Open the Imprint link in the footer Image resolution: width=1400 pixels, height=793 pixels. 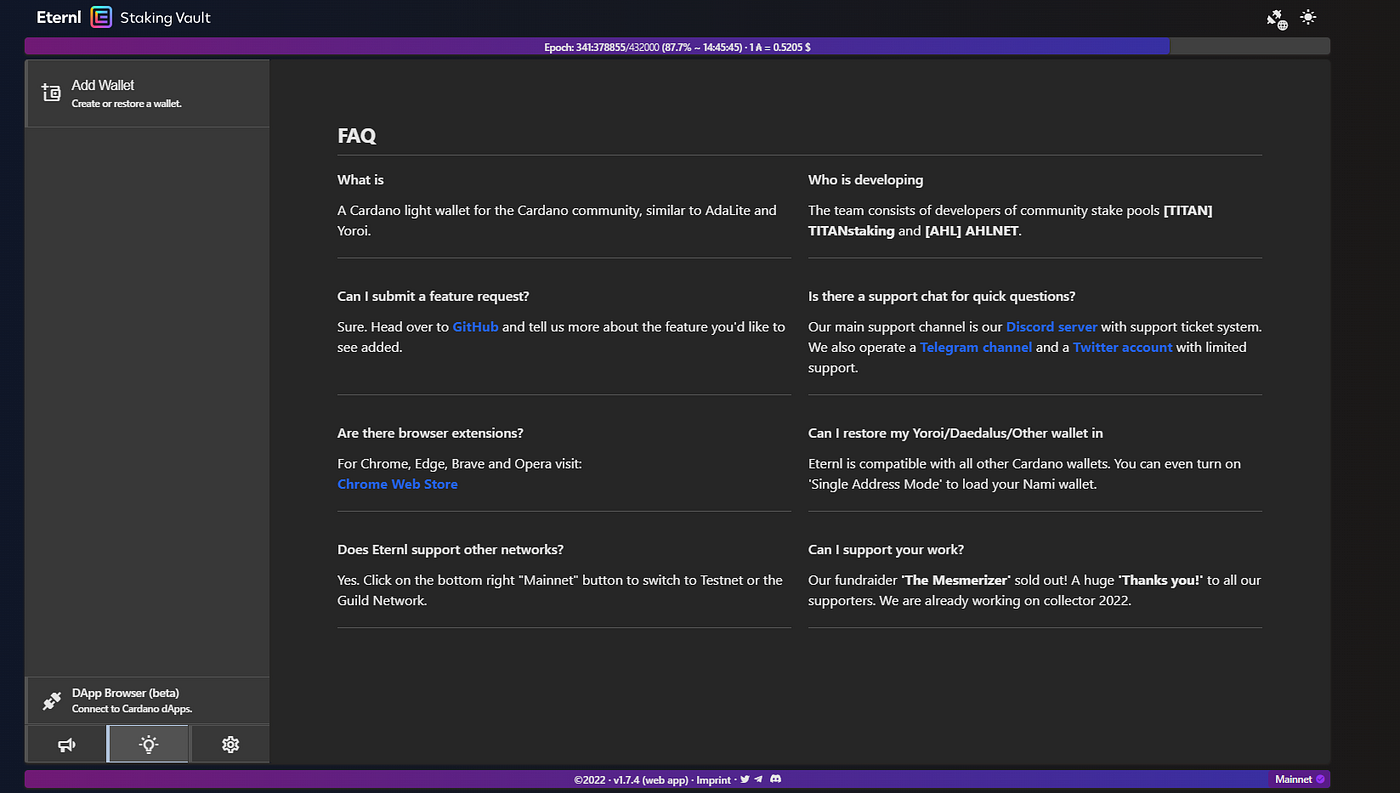click(x=715, y=779)
